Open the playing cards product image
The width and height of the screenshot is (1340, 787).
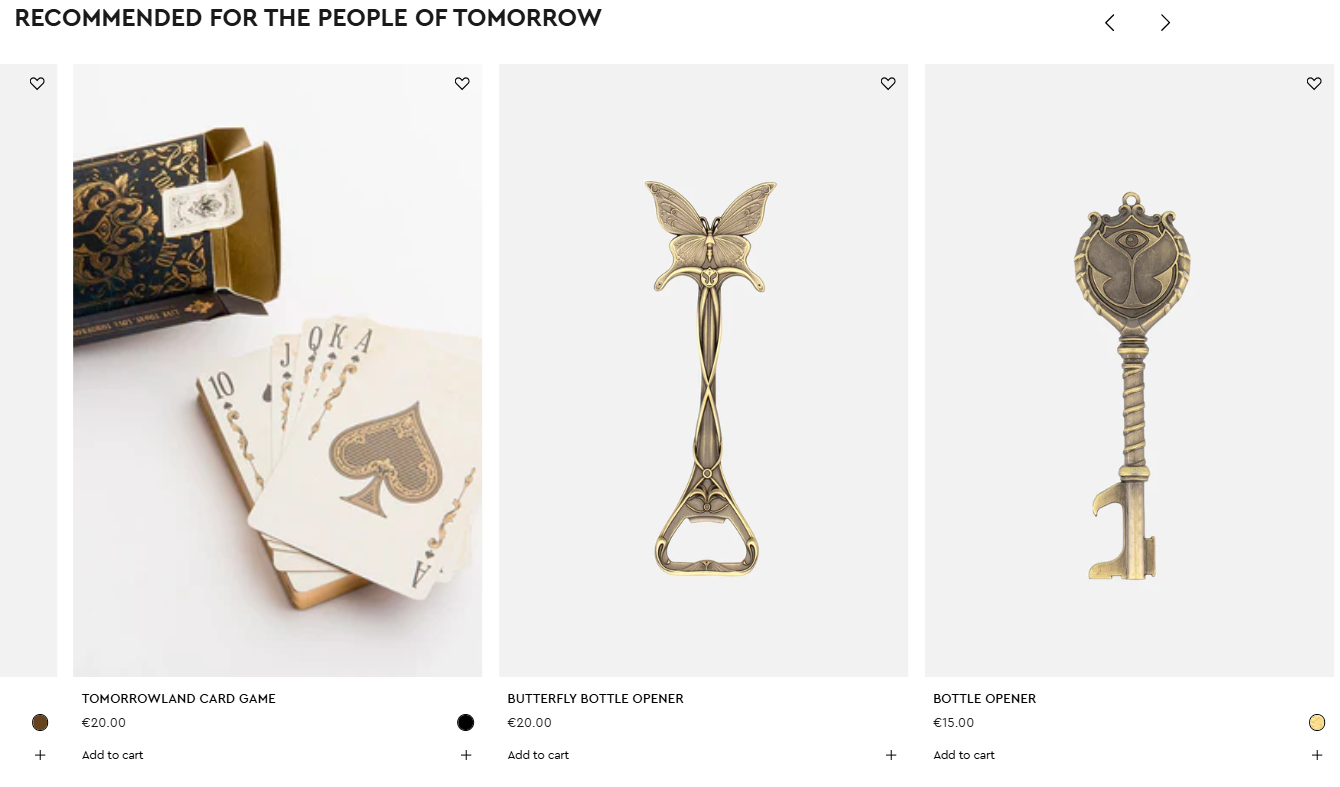tap(278, 370)
